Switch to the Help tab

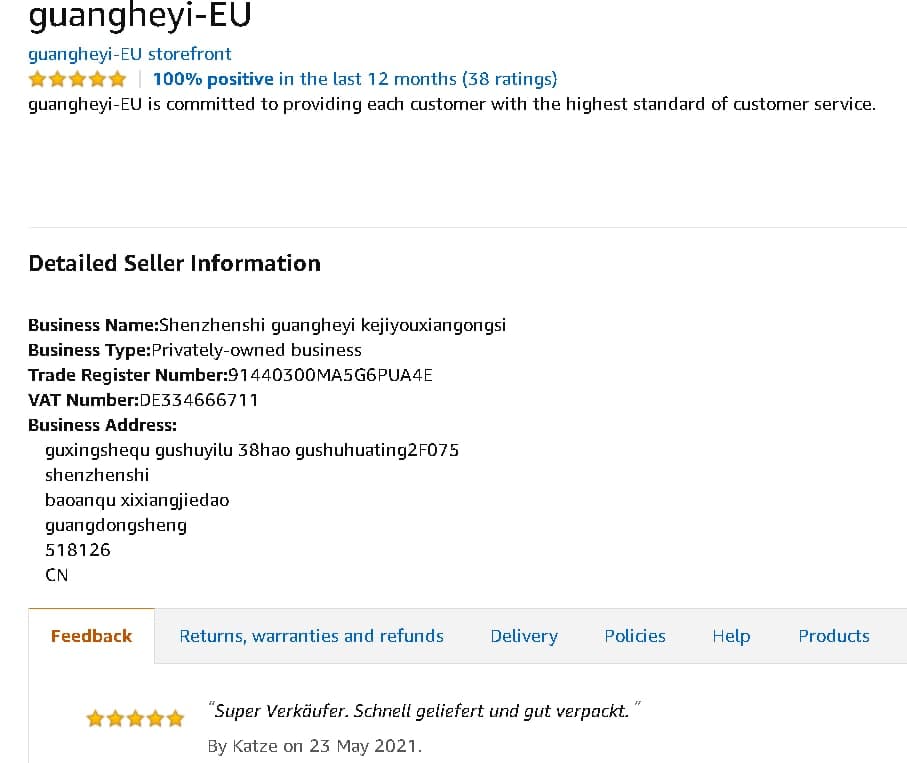[x=731, y=636]
